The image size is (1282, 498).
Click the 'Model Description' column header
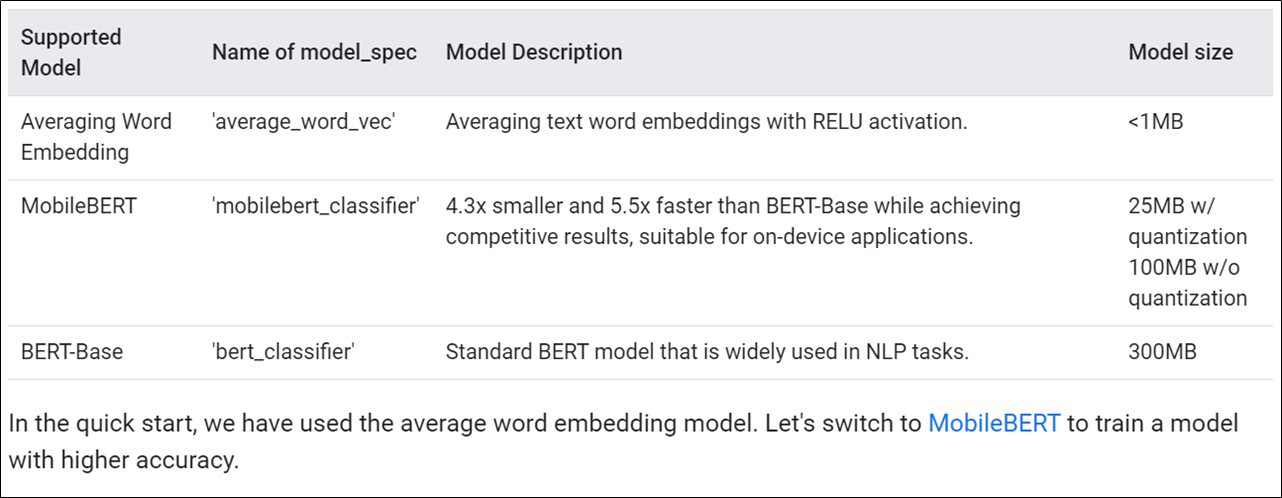pyautogui.click(x=534, y=52)
